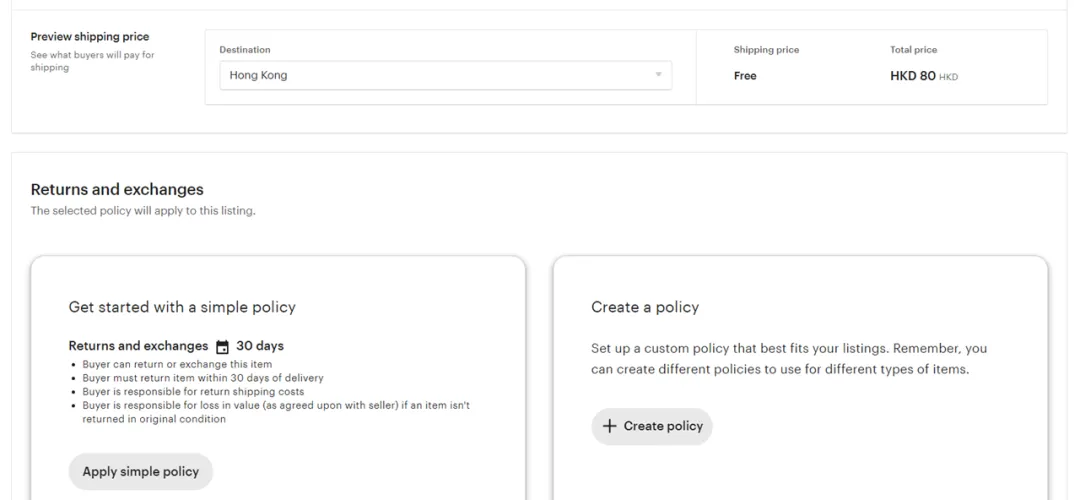The image size is (1080, 500).
Task: Select the Free shipping price value
Action: tap(745, 76)
